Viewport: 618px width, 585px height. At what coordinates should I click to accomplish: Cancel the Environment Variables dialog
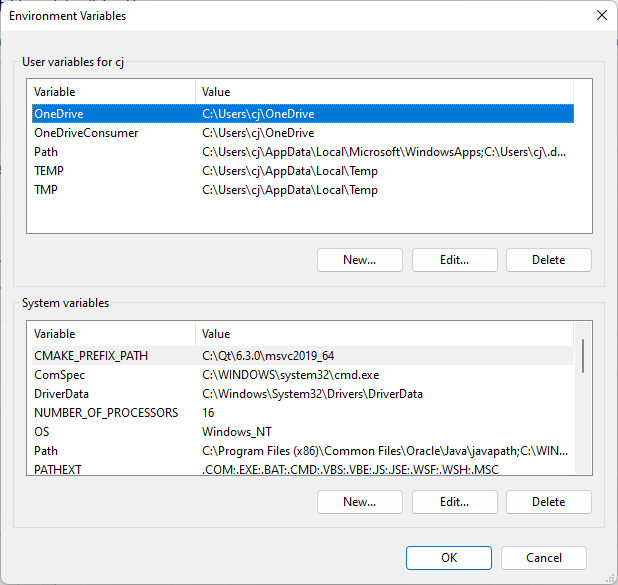coord(544,558)
